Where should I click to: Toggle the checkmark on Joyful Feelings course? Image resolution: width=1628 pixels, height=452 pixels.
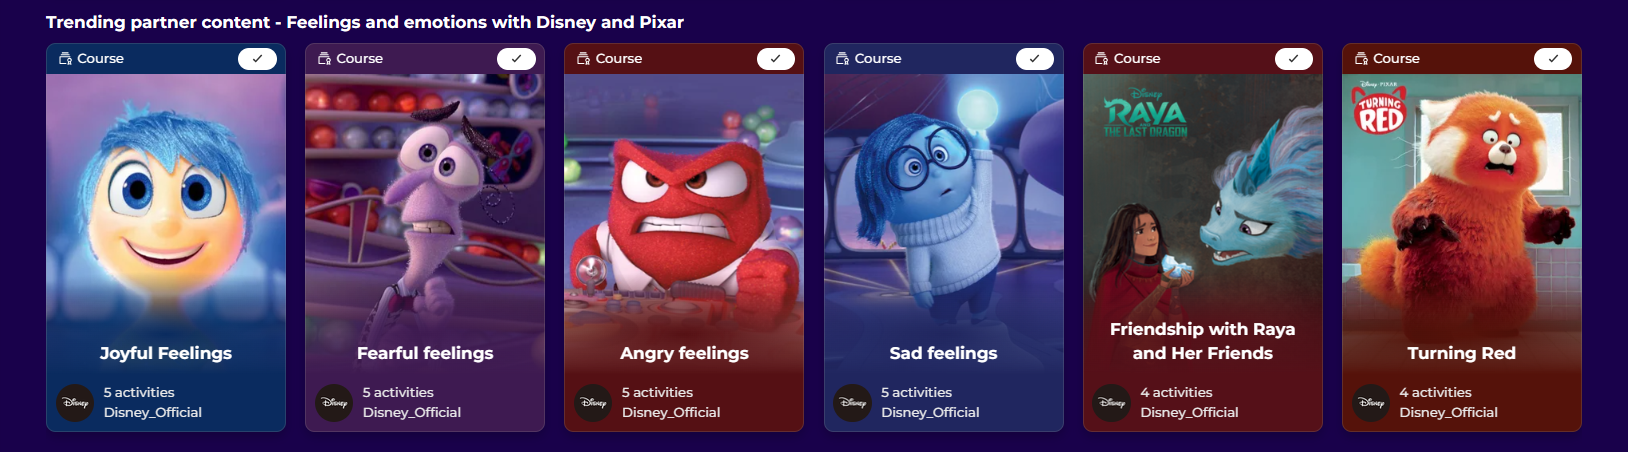(x=257, y=59)
